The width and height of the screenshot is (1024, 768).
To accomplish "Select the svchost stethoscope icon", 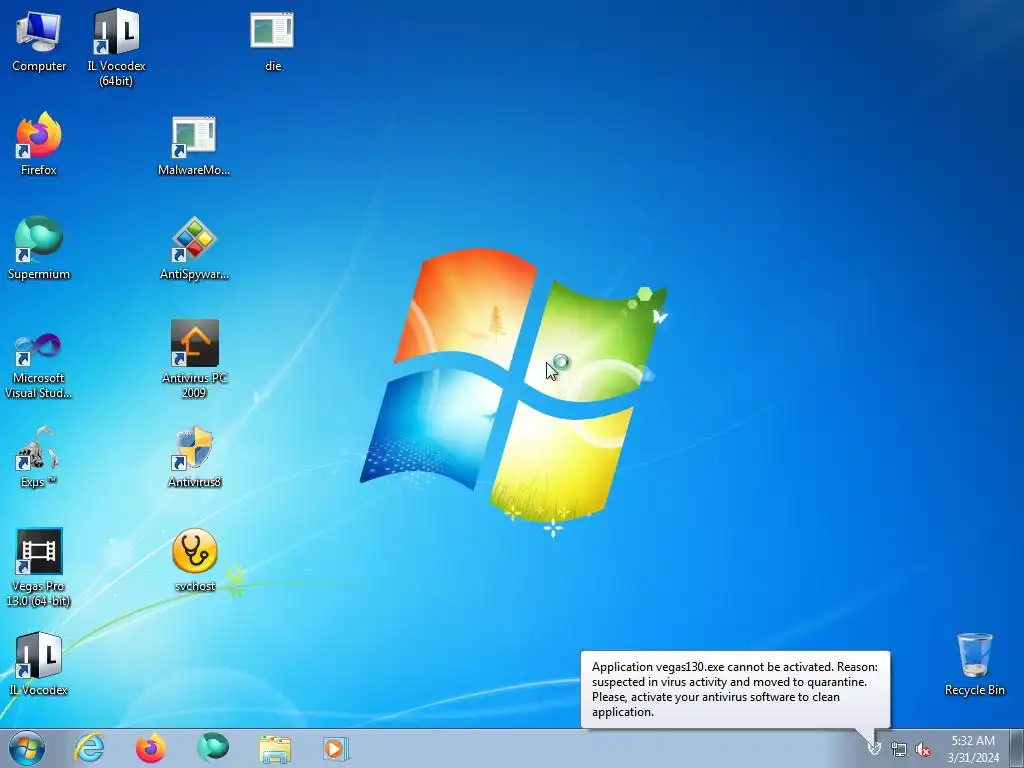I will 195,560.
